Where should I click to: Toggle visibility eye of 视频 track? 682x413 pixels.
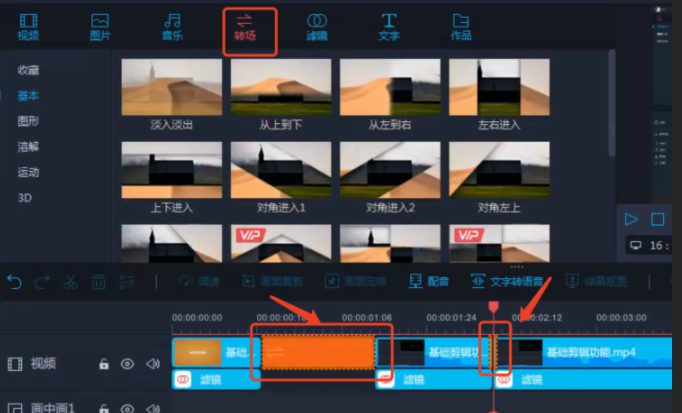pyautogui.click(x=128, y=364)
